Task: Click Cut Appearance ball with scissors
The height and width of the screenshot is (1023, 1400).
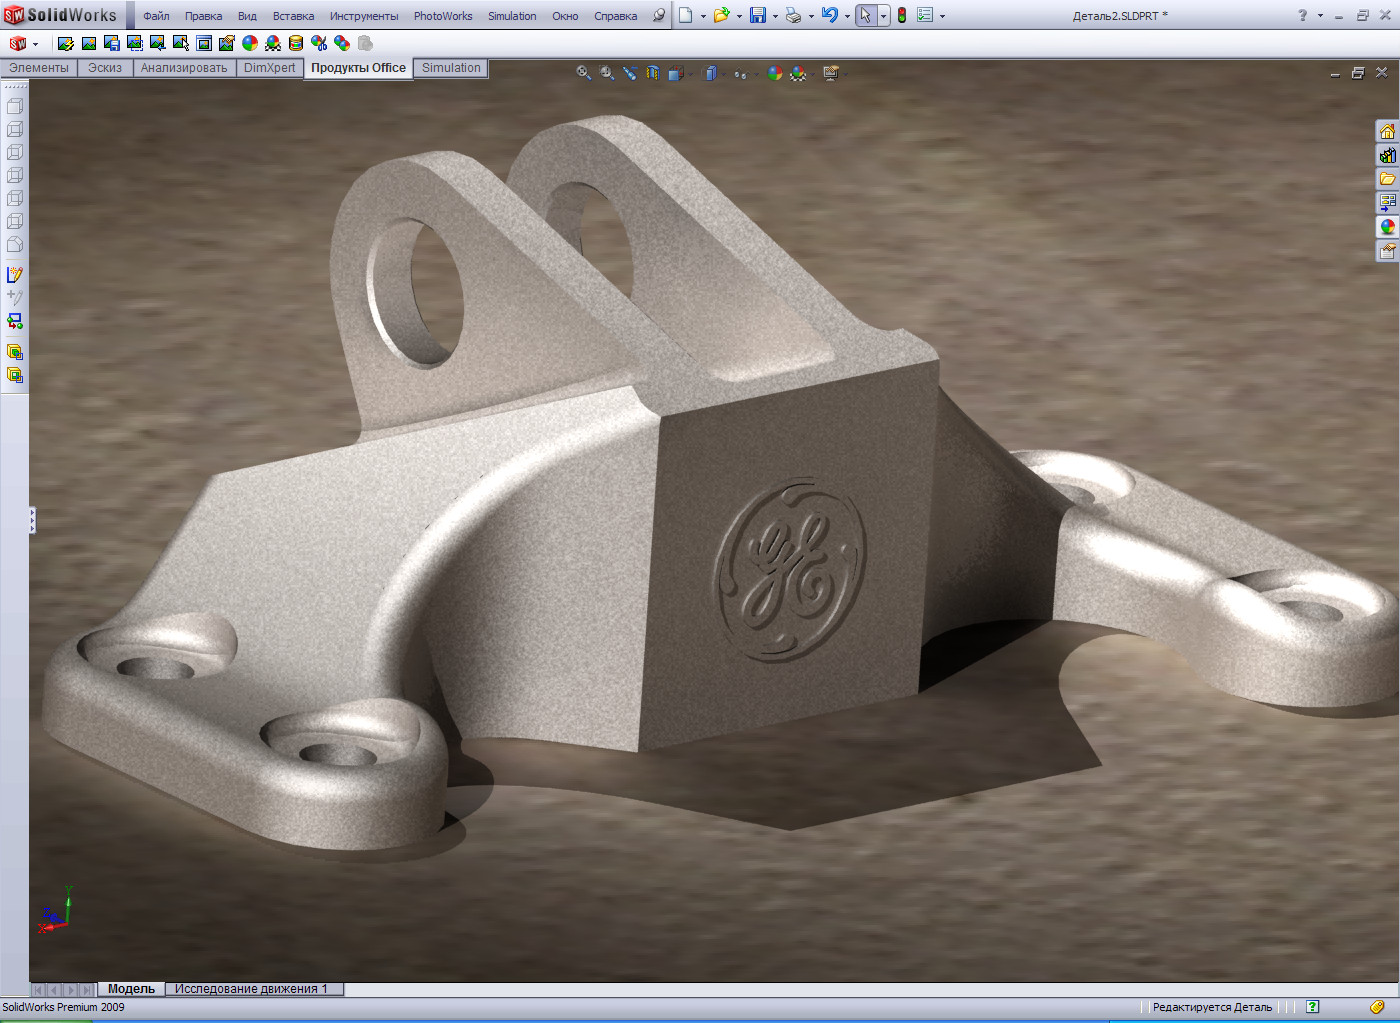Action: click(x=319, y=43)
